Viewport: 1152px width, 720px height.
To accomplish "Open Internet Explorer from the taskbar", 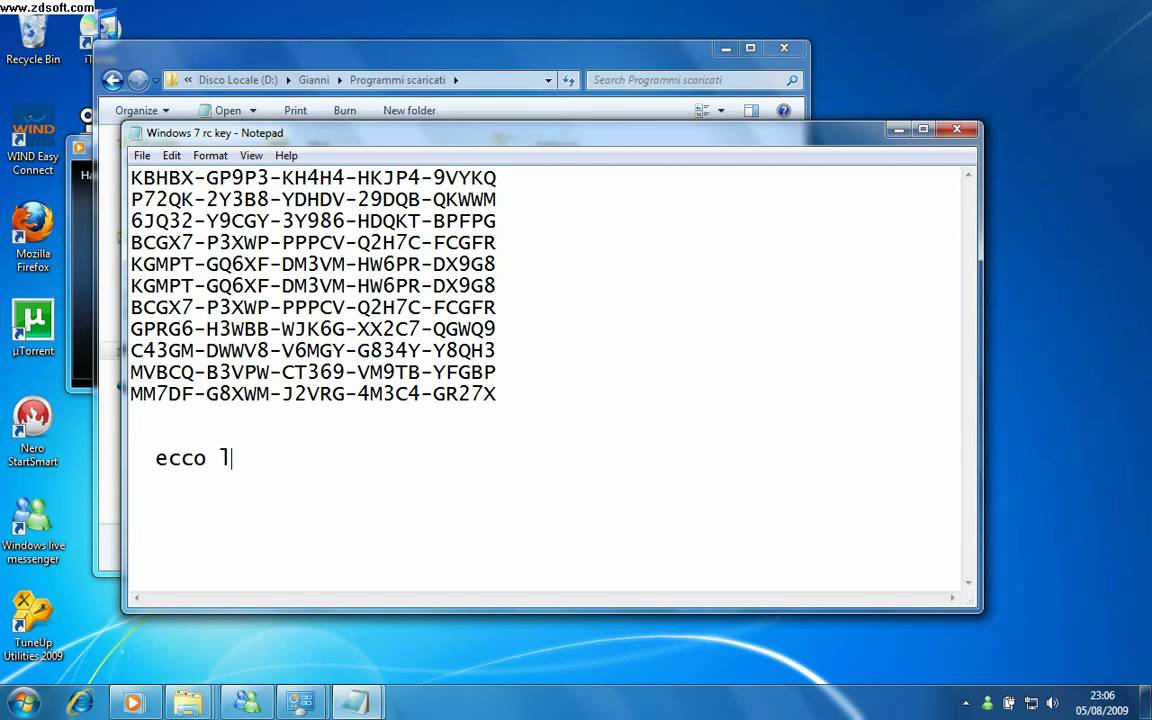I will (79, 702).
